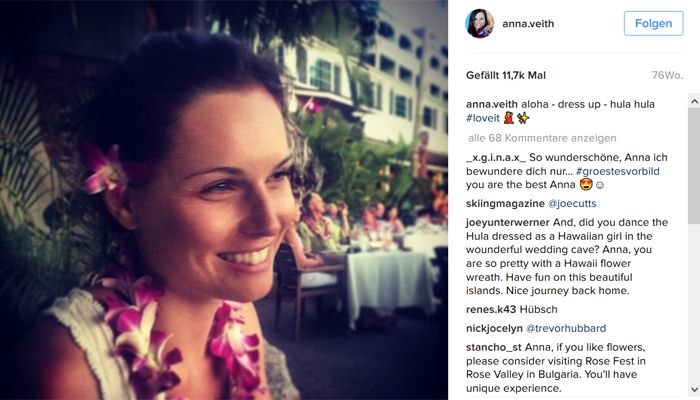The image size is (700, 400).
Task: Click the post photo of woman with lei
Action: coord(224,200)
